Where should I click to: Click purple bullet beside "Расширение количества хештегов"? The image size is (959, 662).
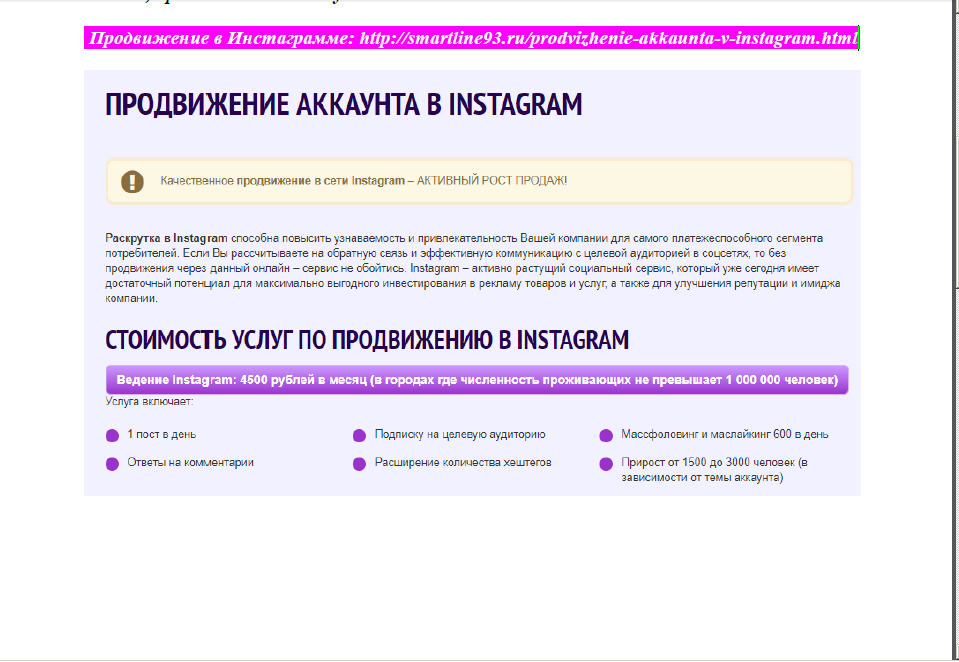tap(359, 463)
